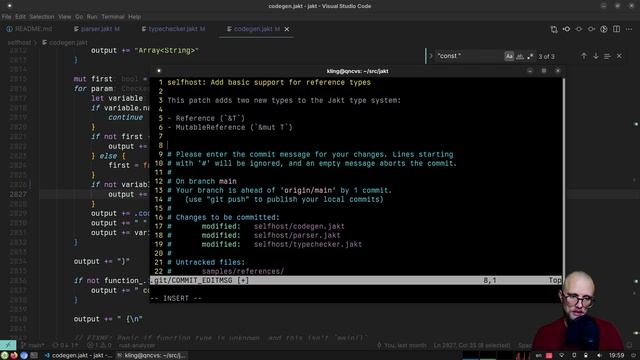Open the Terminal menu
This screenshot has width=640, height=360.
(x=113, y=17)
